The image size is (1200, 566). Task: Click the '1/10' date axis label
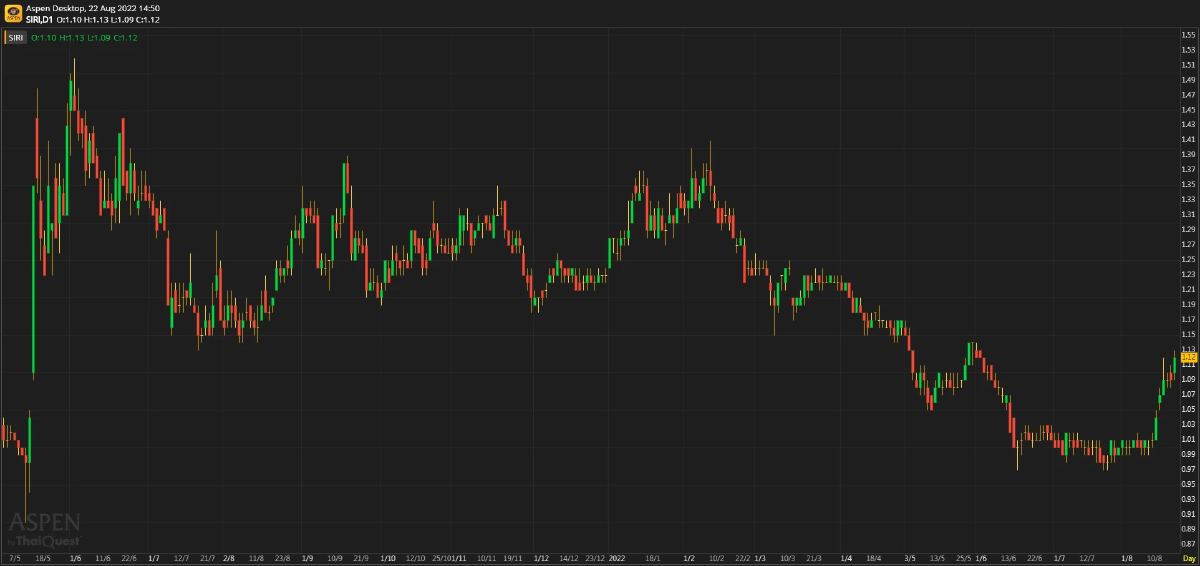tap(388, 557)
